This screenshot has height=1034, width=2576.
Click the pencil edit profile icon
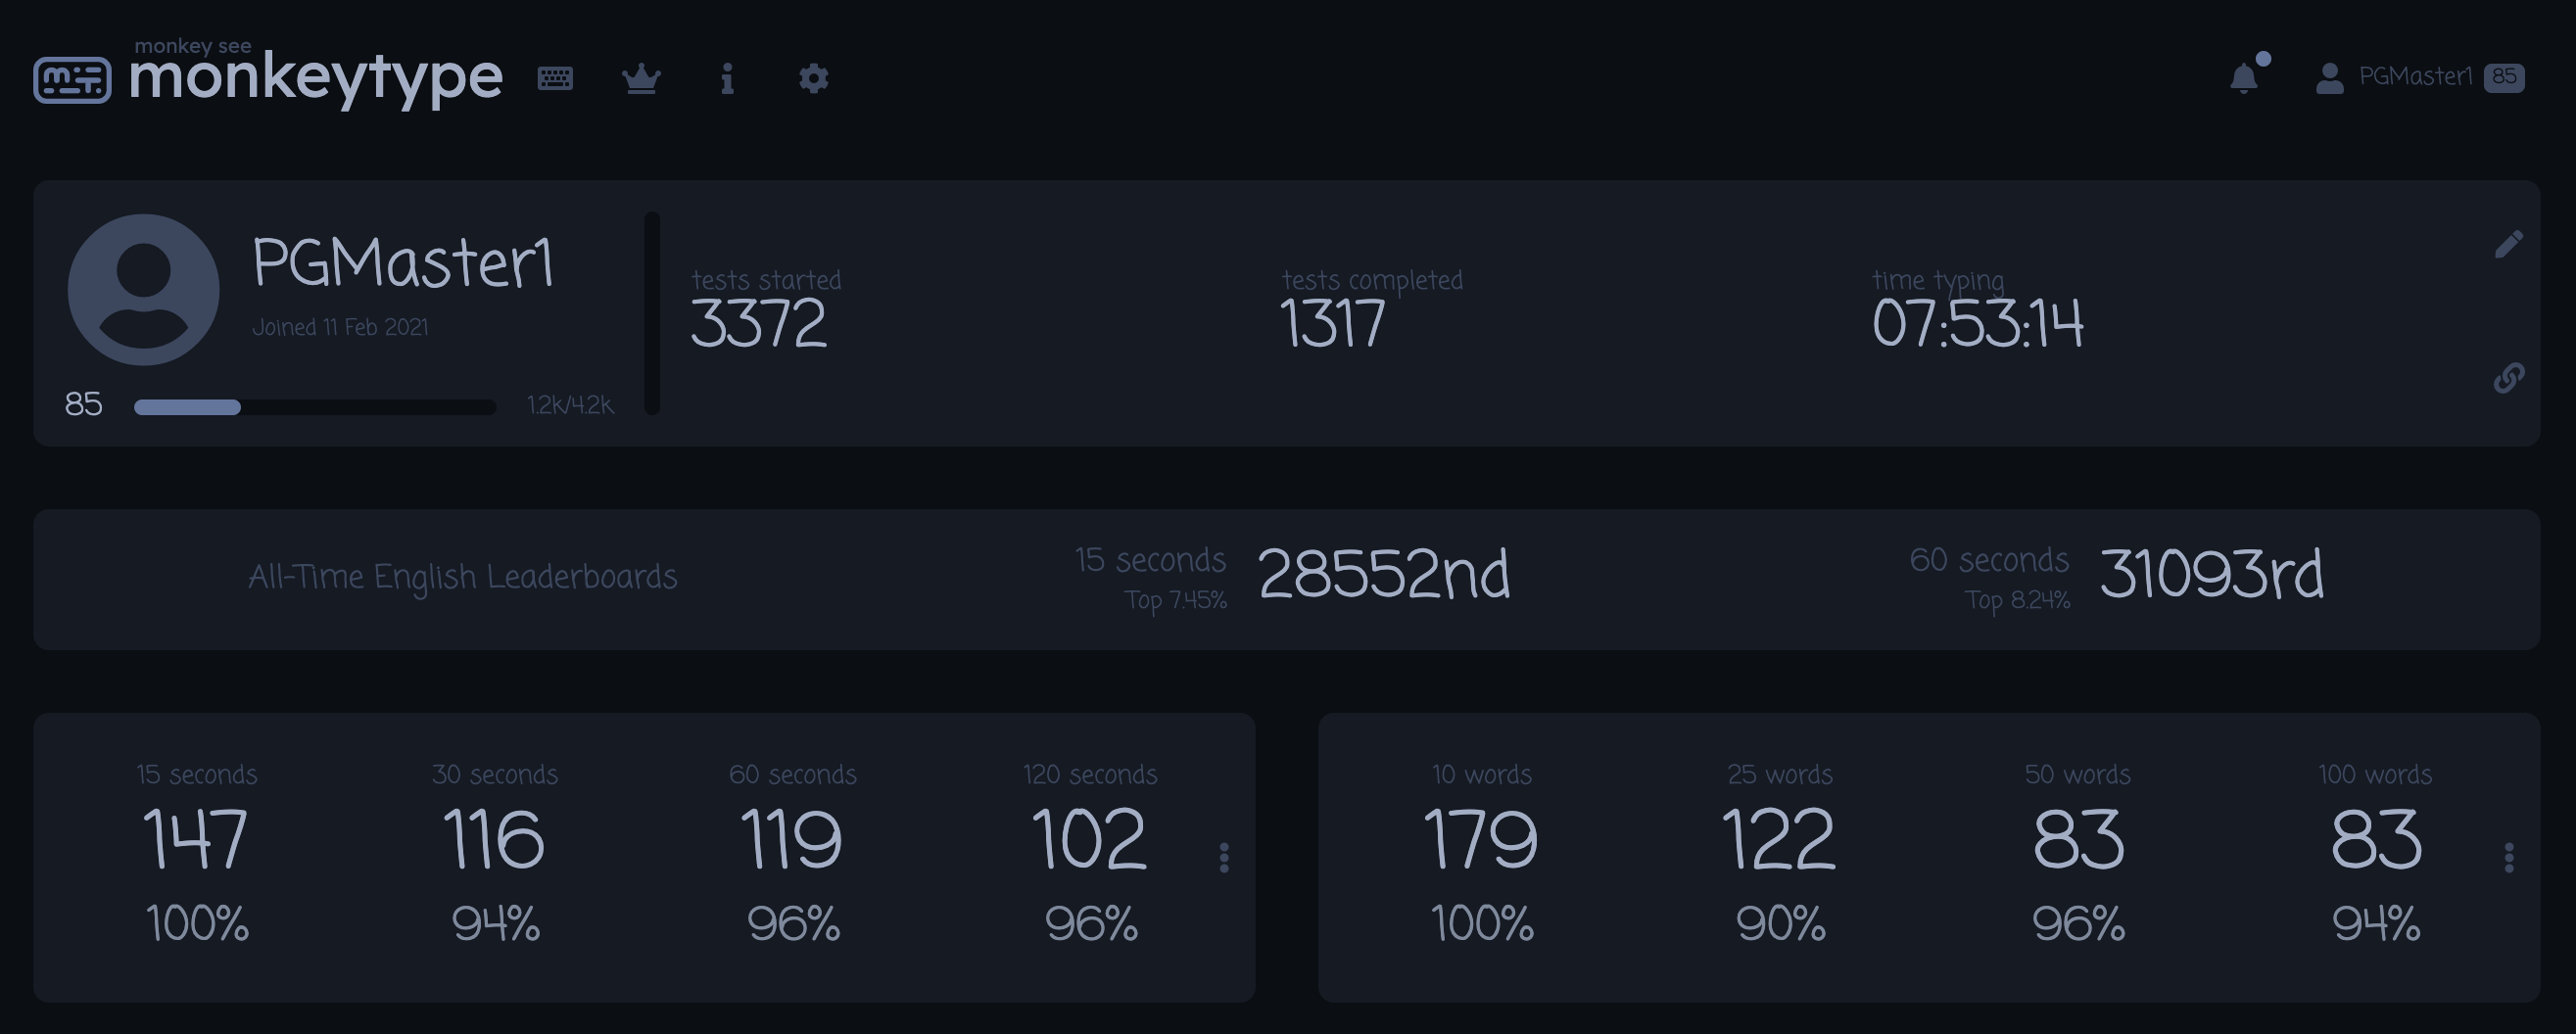(x=2508, y=244)
